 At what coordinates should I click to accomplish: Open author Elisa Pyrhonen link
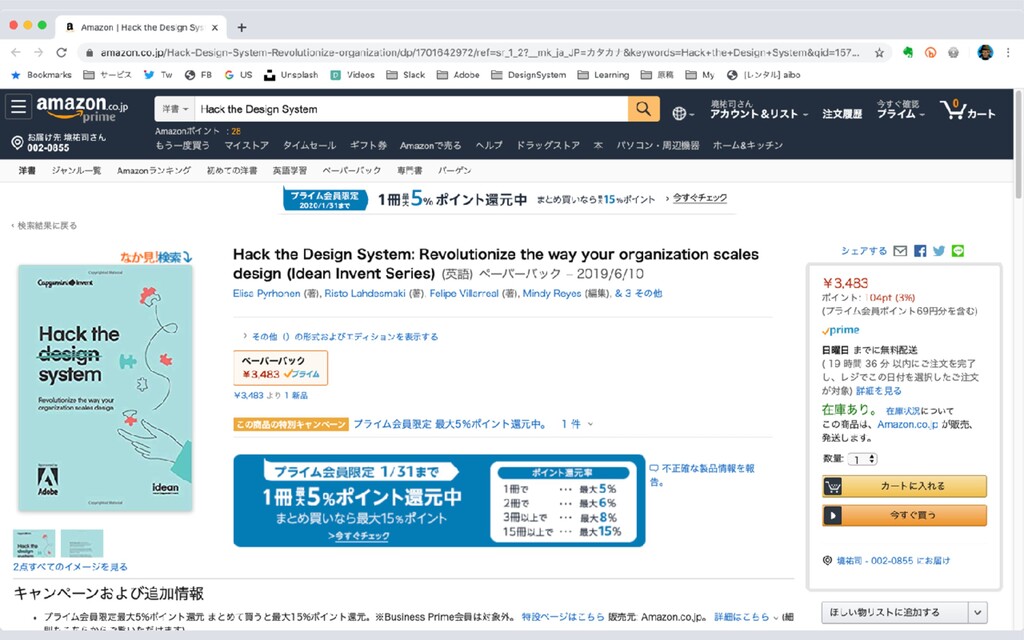[x=266, y=294]
